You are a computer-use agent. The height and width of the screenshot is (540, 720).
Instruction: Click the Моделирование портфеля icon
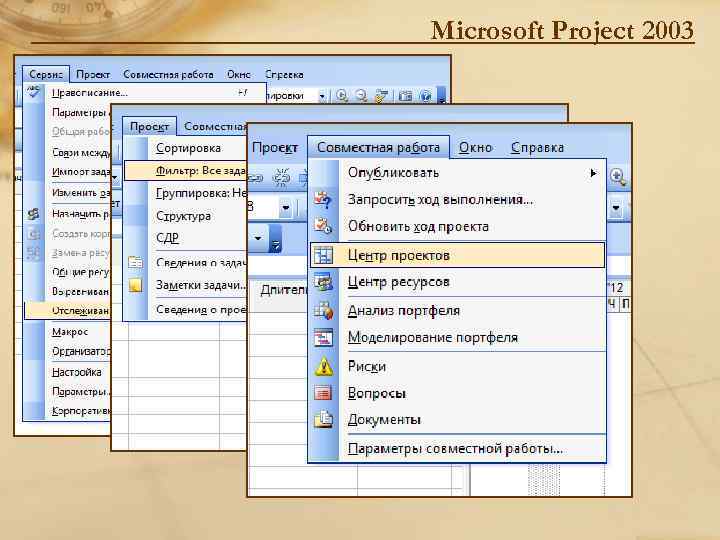point(323,338)
